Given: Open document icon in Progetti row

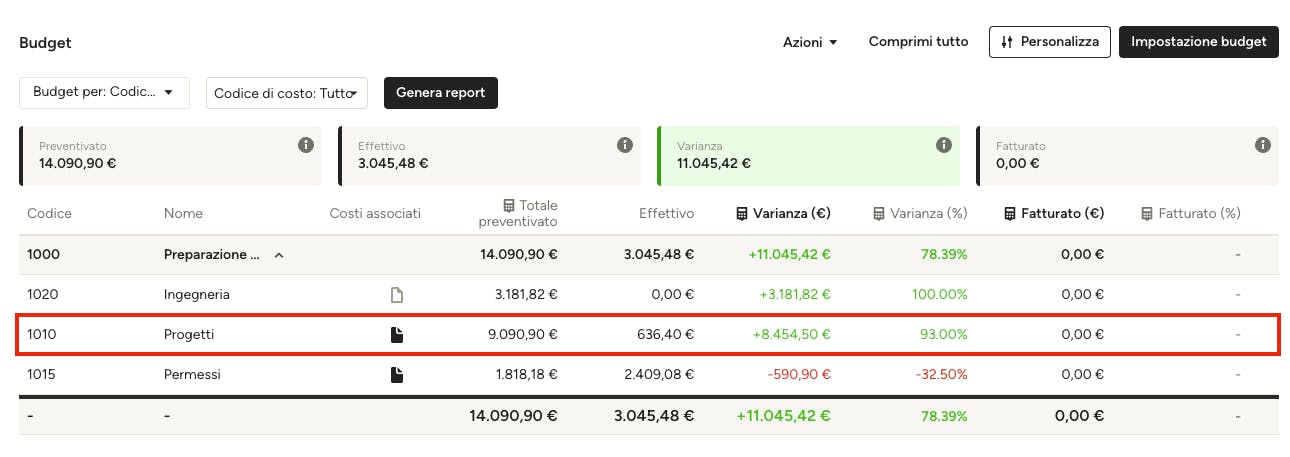Looking at the screenshot, I should pos(396,335).
